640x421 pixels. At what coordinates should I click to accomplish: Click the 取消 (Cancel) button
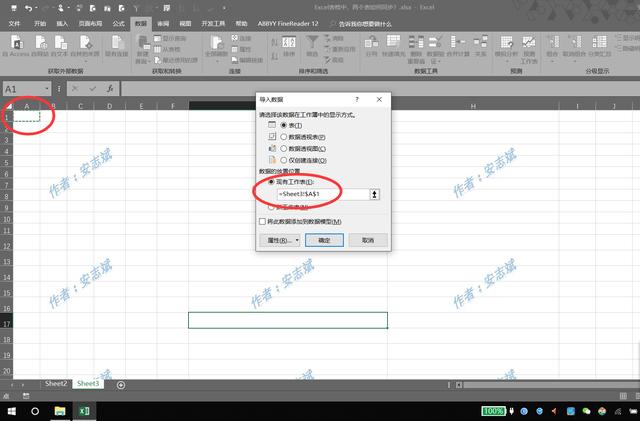pyautogui.click(x=368, y=240)
